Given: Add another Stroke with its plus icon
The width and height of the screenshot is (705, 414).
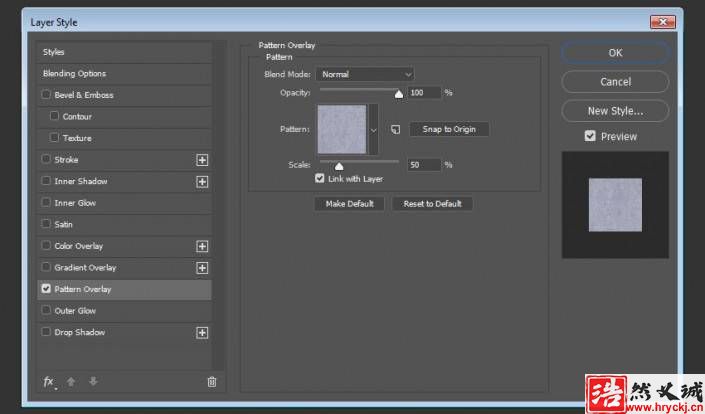Looking at the screenshot, I should coord(202,160).
